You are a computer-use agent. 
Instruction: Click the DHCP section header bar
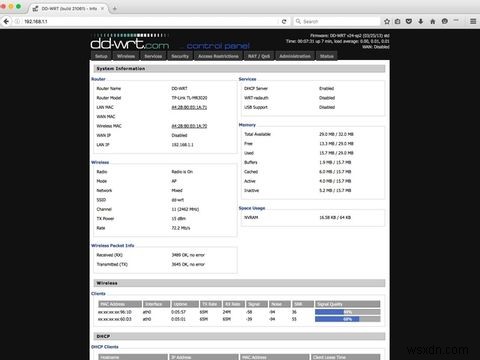pyautogui.click(x=239, y=336)
